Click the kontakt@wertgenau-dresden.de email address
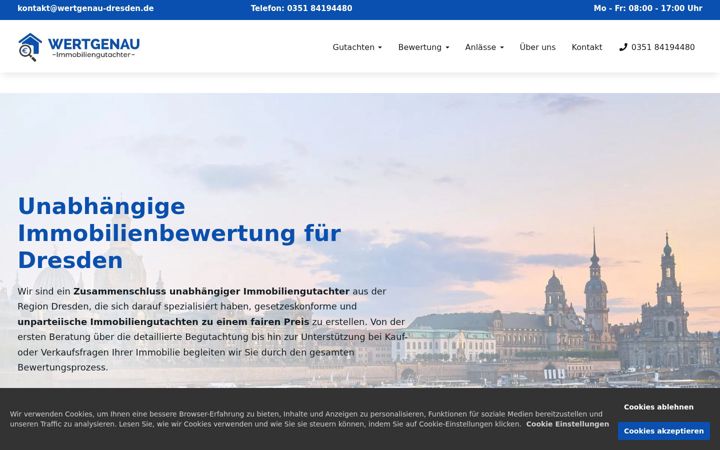 85,8
